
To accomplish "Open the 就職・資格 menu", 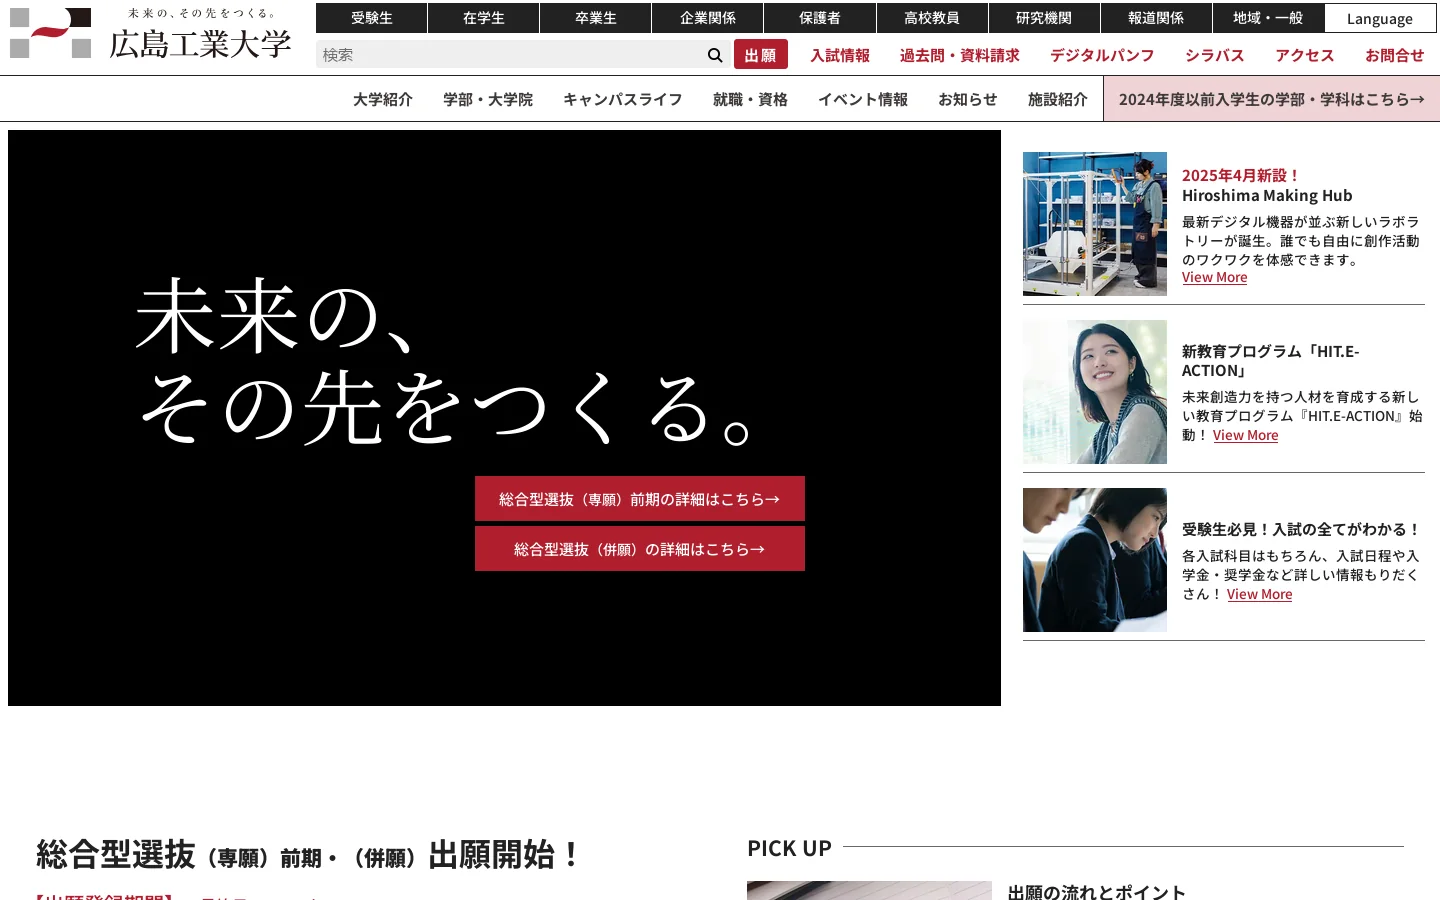I will (x=750, y=99).
